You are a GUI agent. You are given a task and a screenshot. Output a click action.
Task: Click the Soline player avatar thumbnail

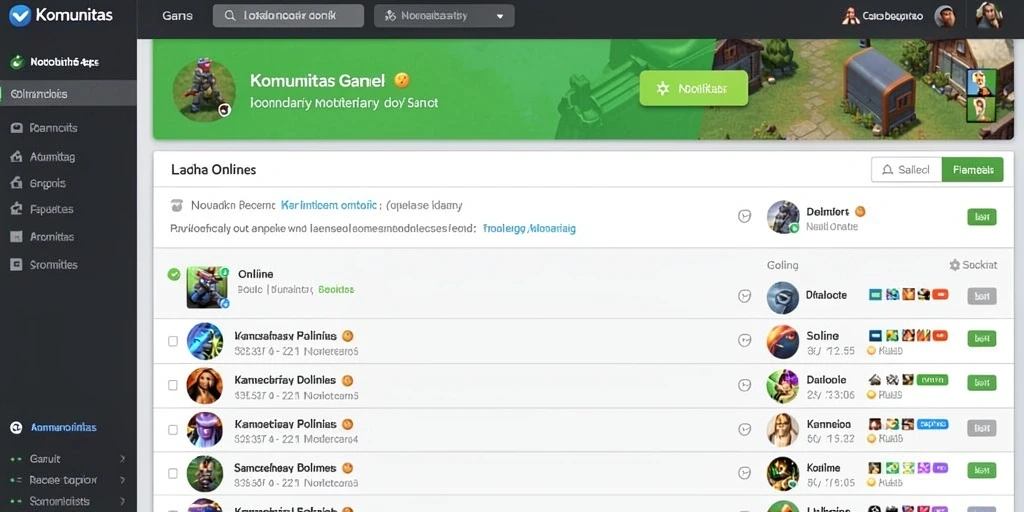782,342
